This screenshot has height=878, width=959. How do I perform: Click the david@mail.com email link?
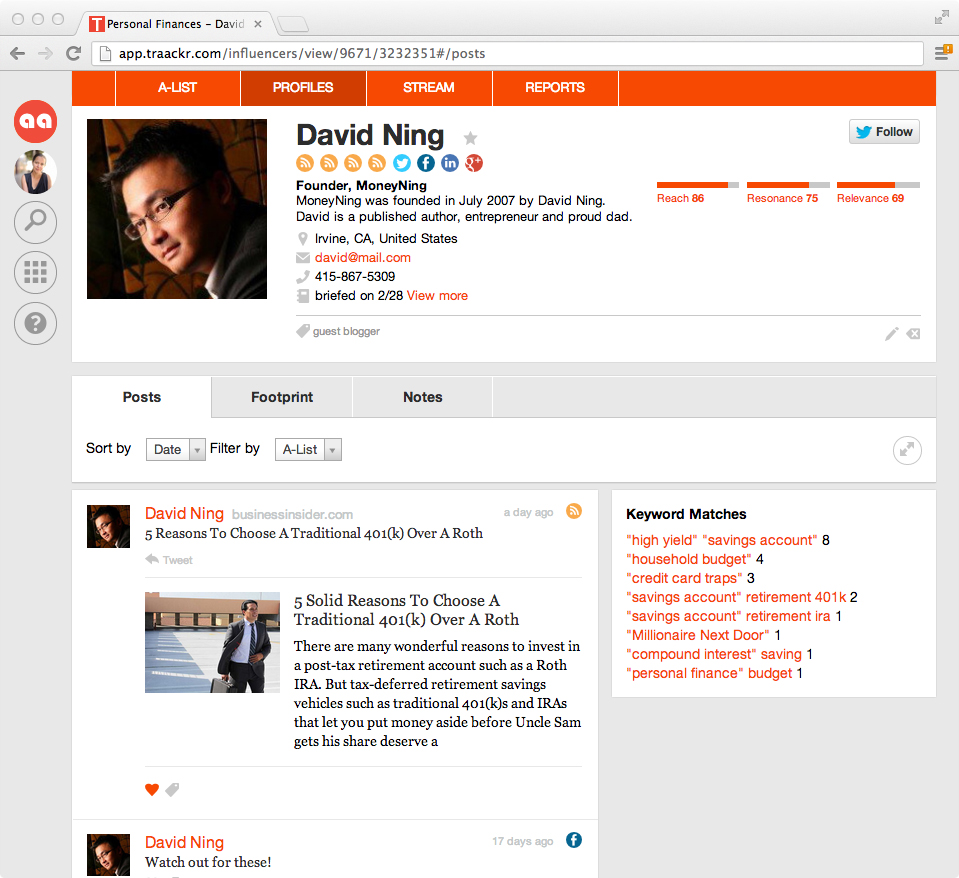363,257
